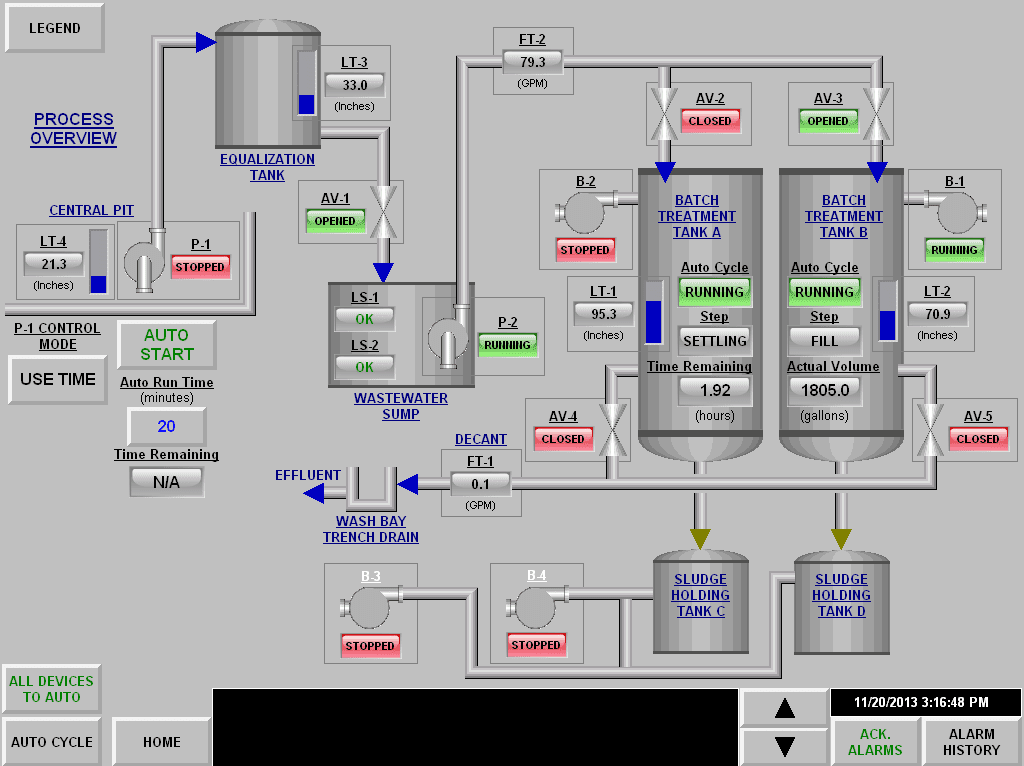Click the USE TIME control mode button
The image size is (1024, 766).
57,379
